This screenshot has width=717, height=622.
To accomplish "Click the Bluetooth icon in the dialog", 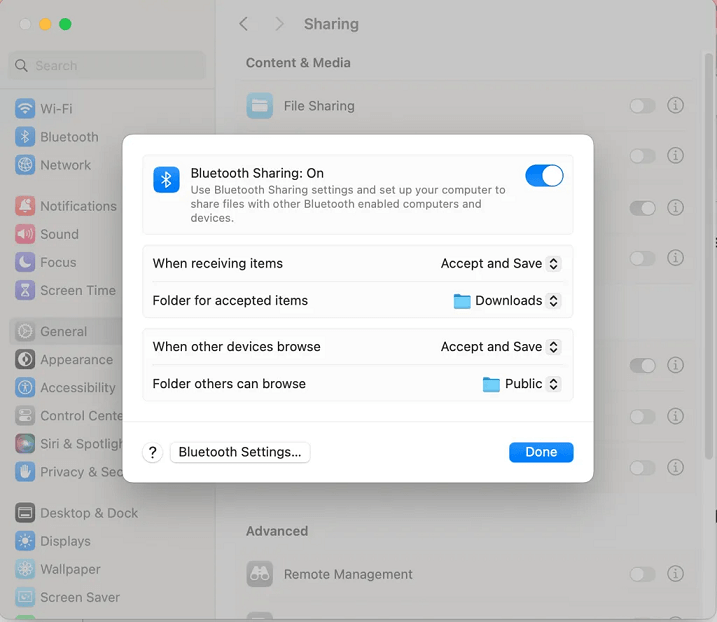I will (x=166, y=179).
